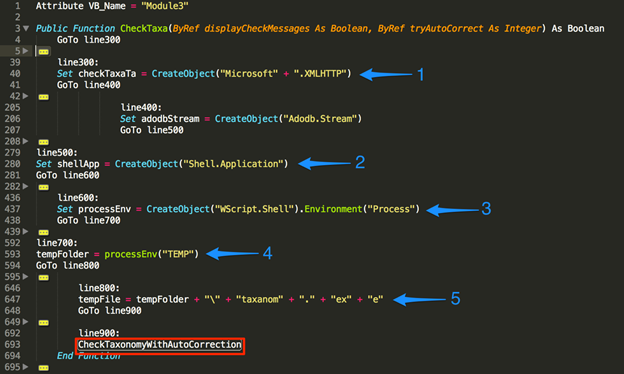Click the processEnv variable on line 437
Screen dimensions: 624x374
click(x=104, y=209)
